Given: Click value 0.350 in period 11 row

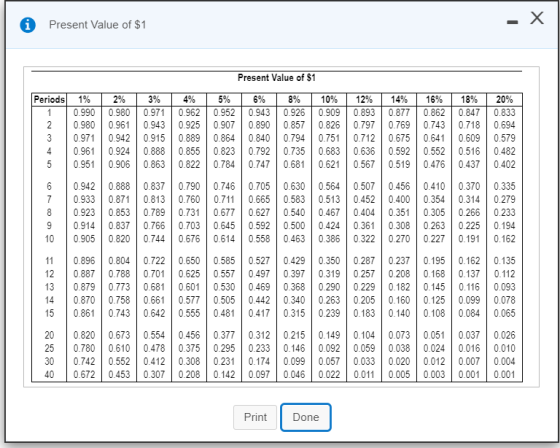Looking at the screenshot, I should pyautogui.click(x=329, y=261).
